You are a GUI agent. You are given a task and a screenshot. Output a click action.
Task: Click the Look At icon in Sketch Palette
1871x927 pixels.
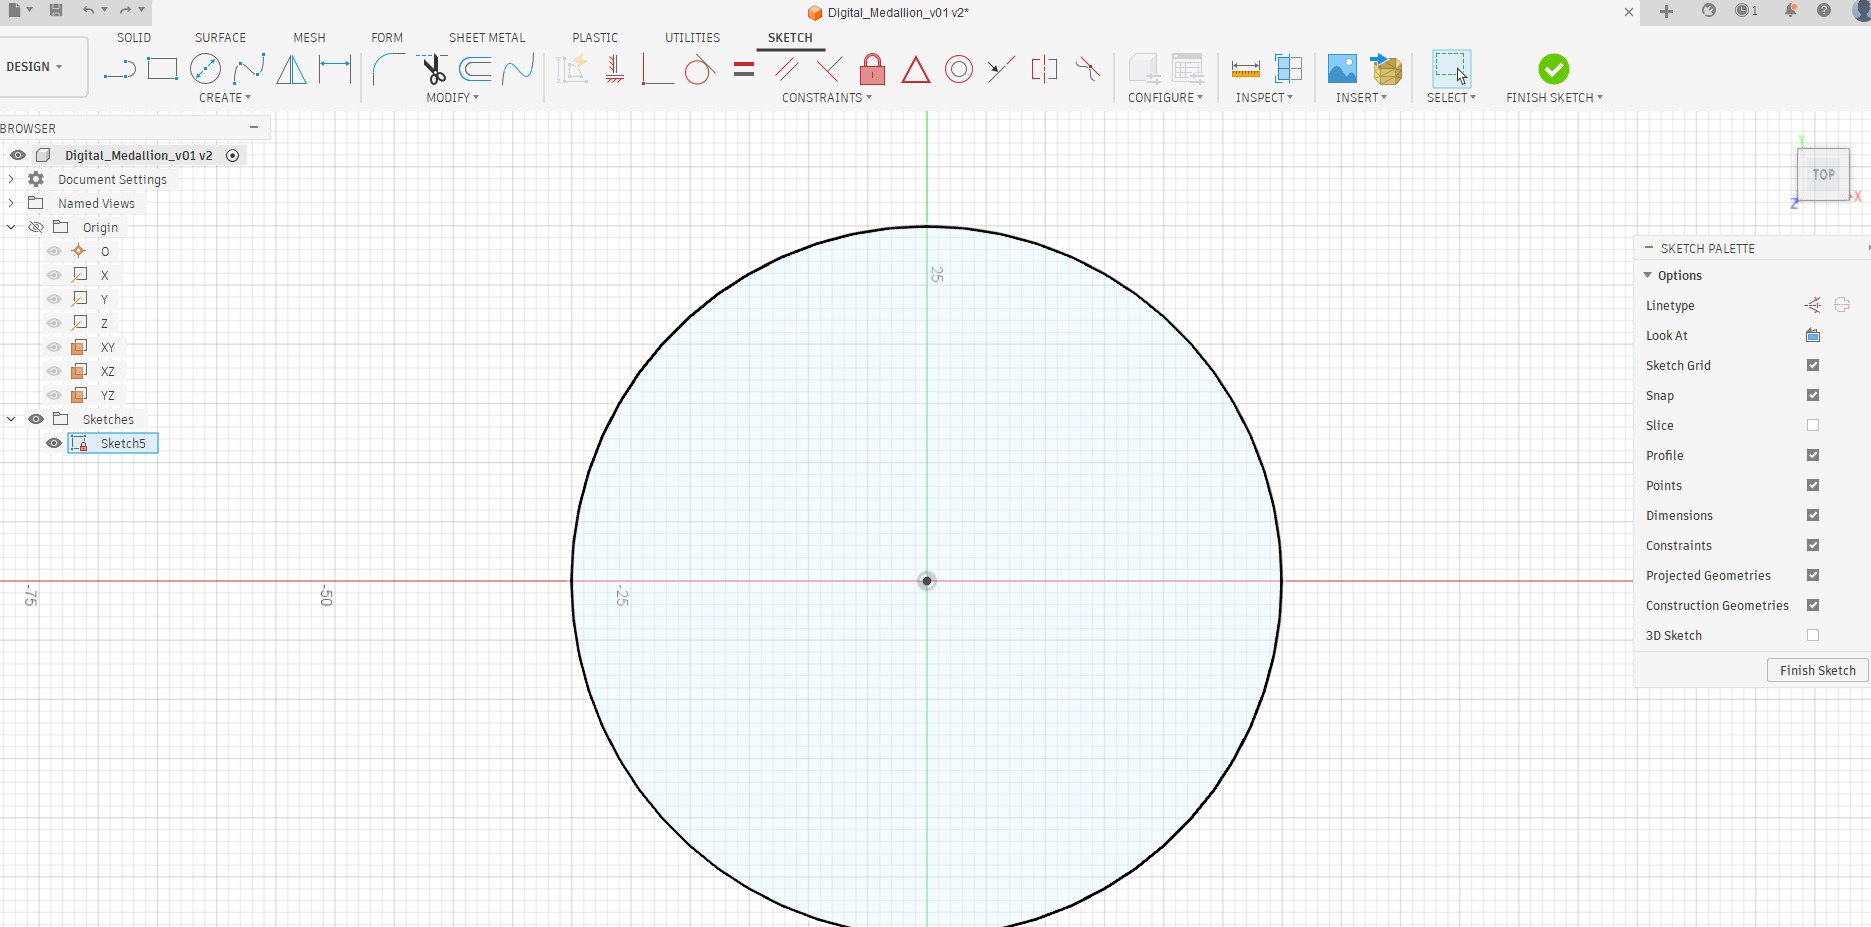click(1813, 336)
